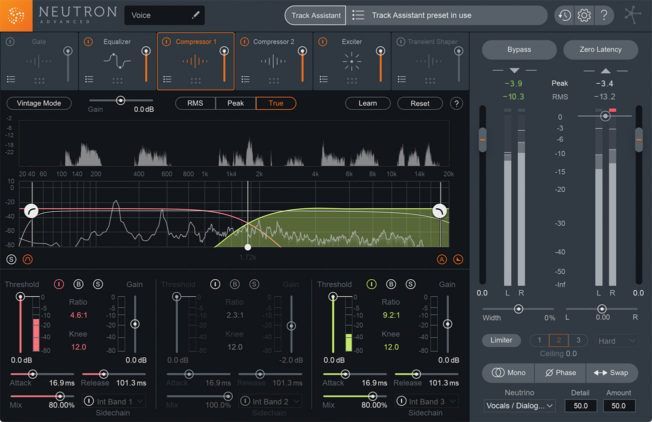Click the Compressor 2 module drag handle dots
Image resolution: width=652 pixels, height=422 pixels.
tap(274, 80)
